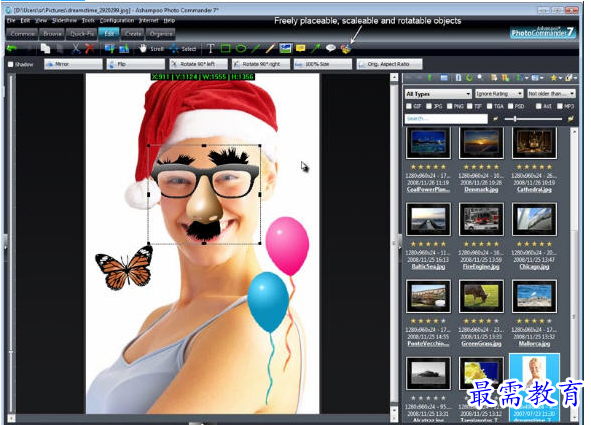Click the blue list view icon in browser panel
The width and height of the screenshot is (591, 425).
tap(444, 78)
